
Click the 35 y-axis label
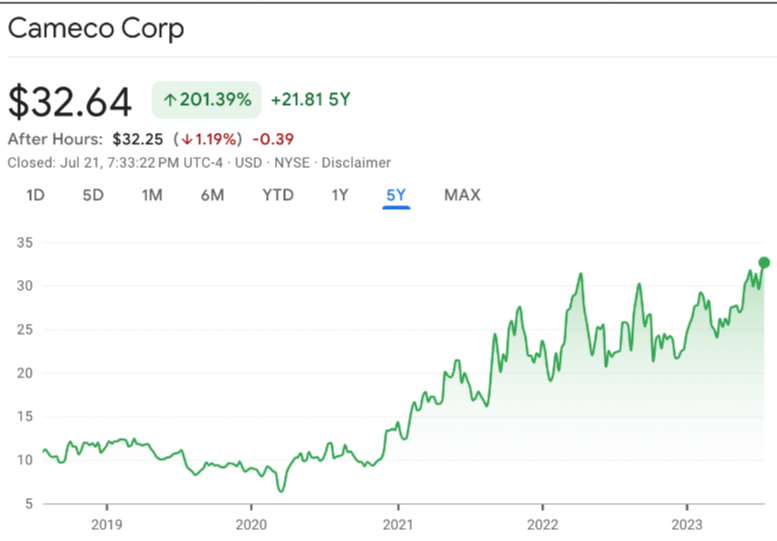pyautogui.click(x=25, y=243)
